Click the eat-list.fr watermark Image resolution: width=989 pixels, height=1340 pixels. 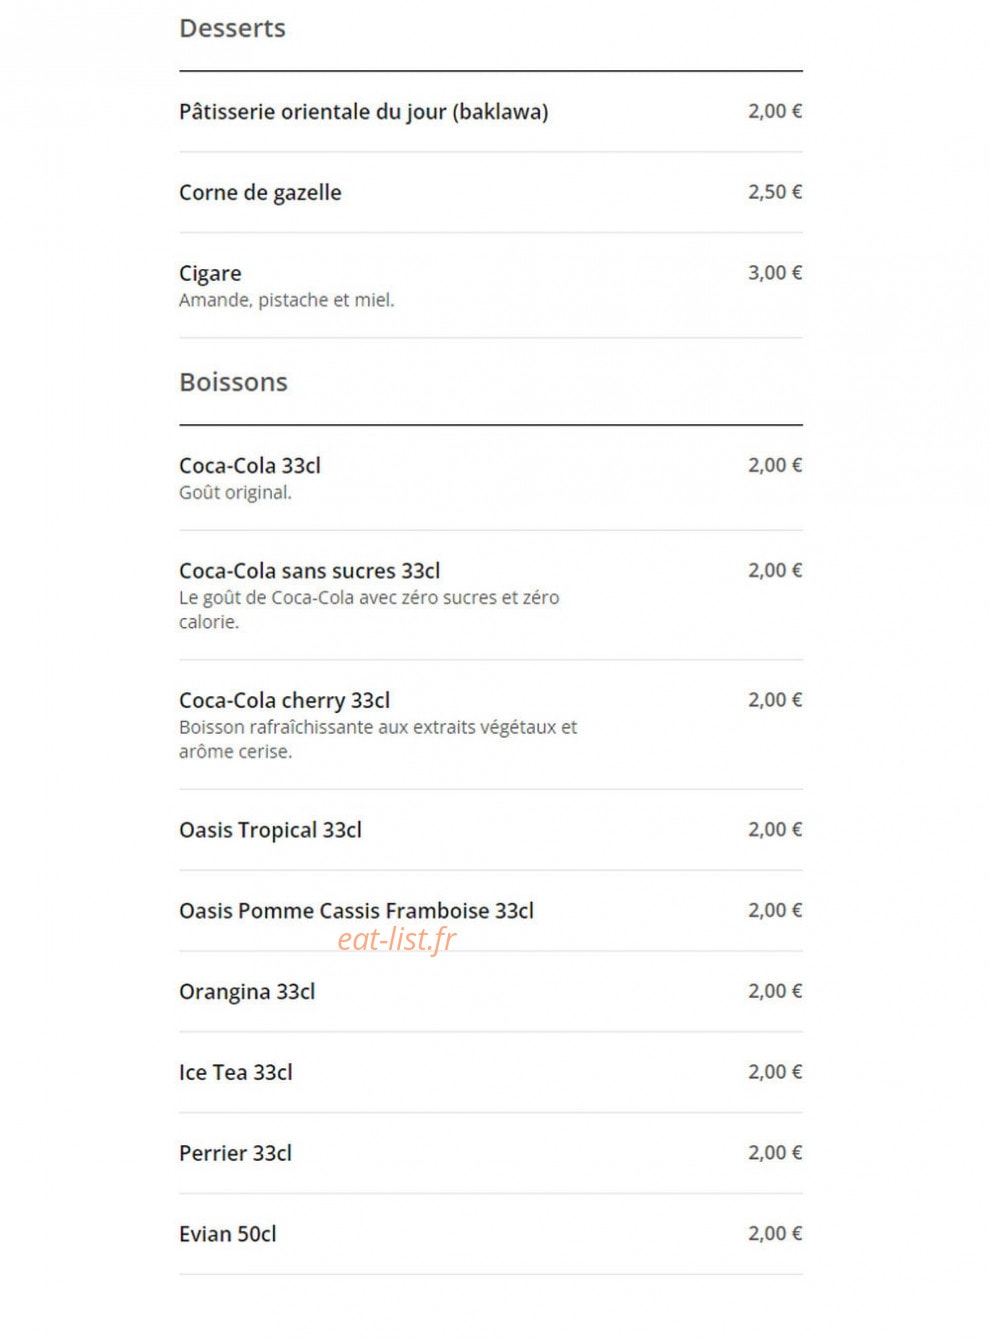pyautogui.click(x=397, y=940)
